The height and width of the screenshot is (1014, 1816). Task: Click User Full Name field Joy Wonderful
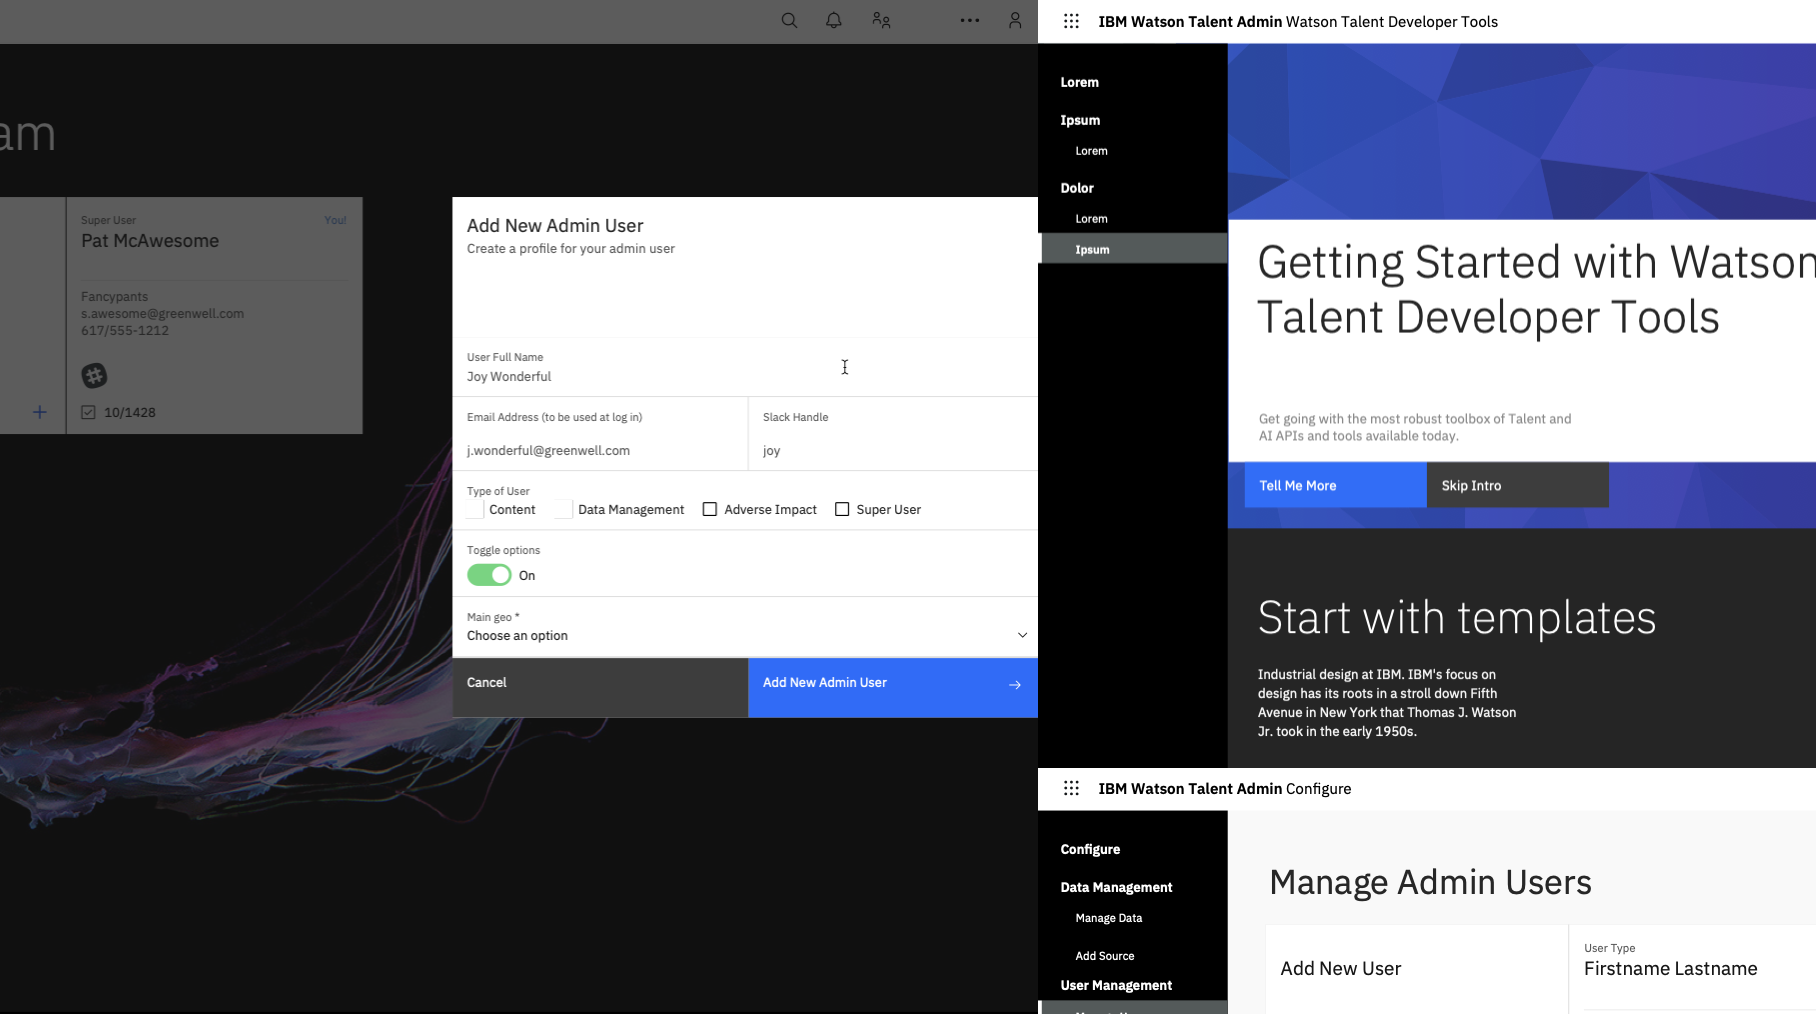point(745,368)
